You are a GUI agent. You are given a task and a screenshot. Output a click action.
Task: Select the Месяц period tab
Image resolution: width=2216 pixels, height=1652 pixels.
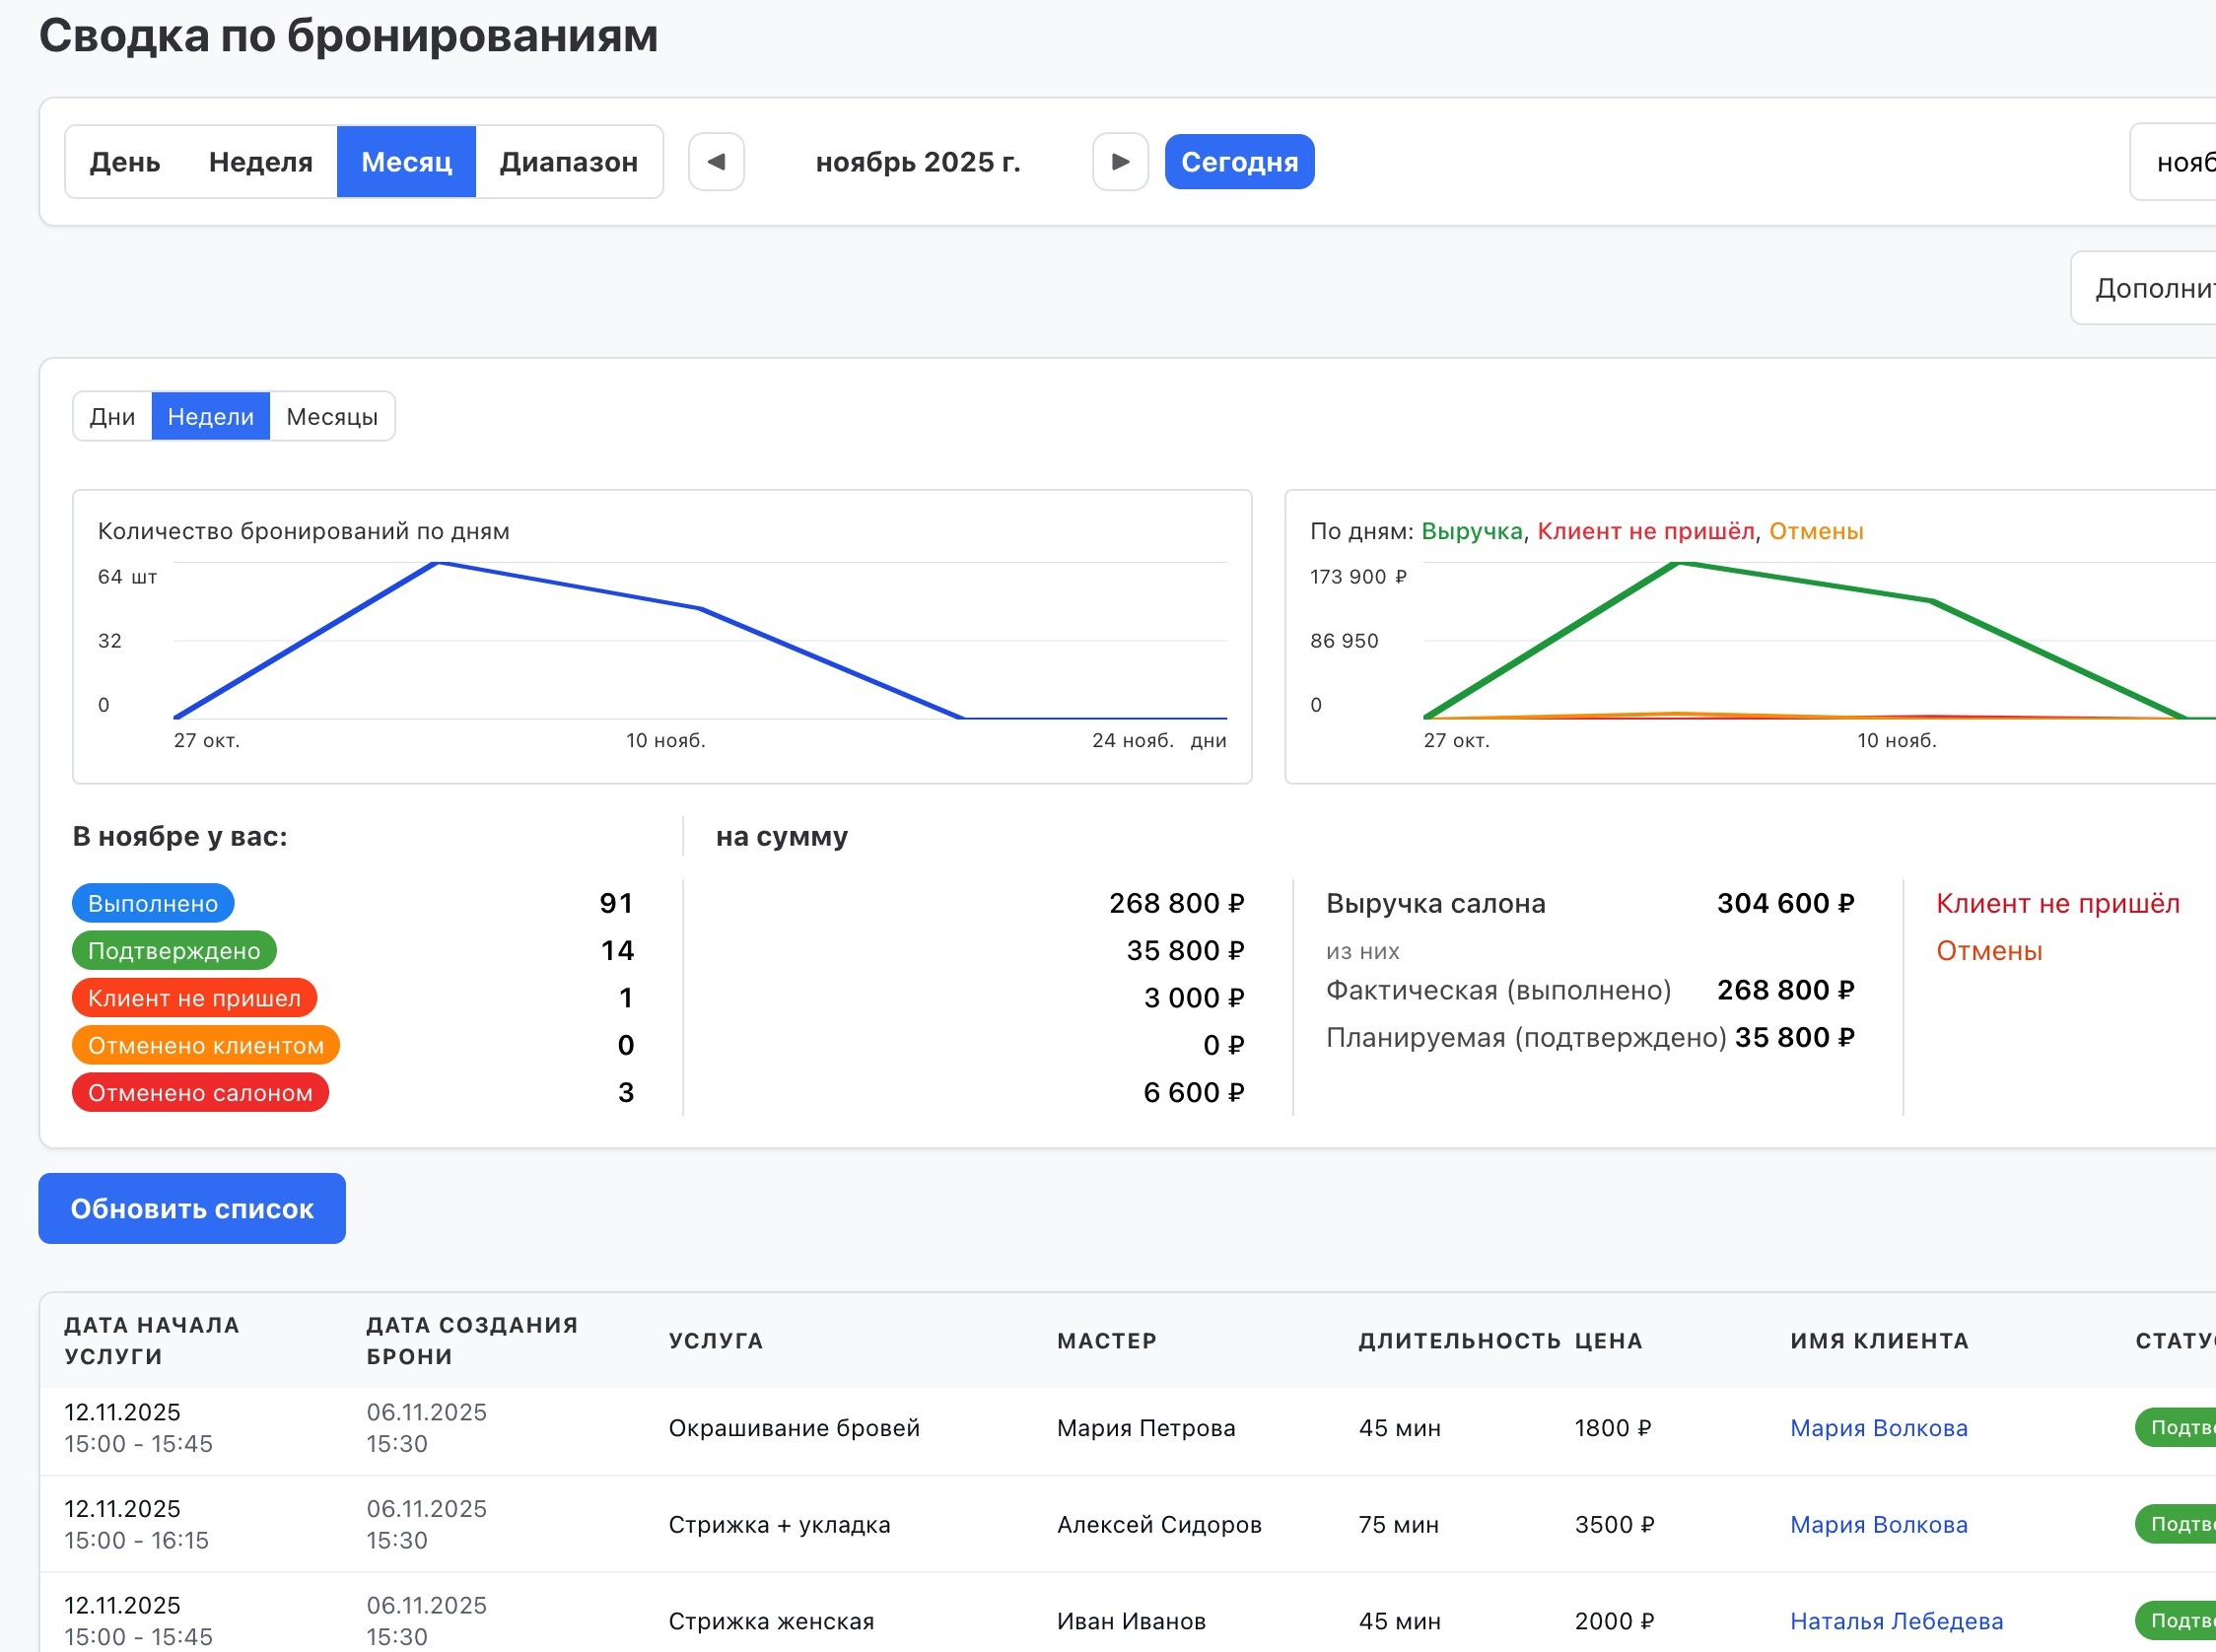pyautogui.click(x=406, y=162)
